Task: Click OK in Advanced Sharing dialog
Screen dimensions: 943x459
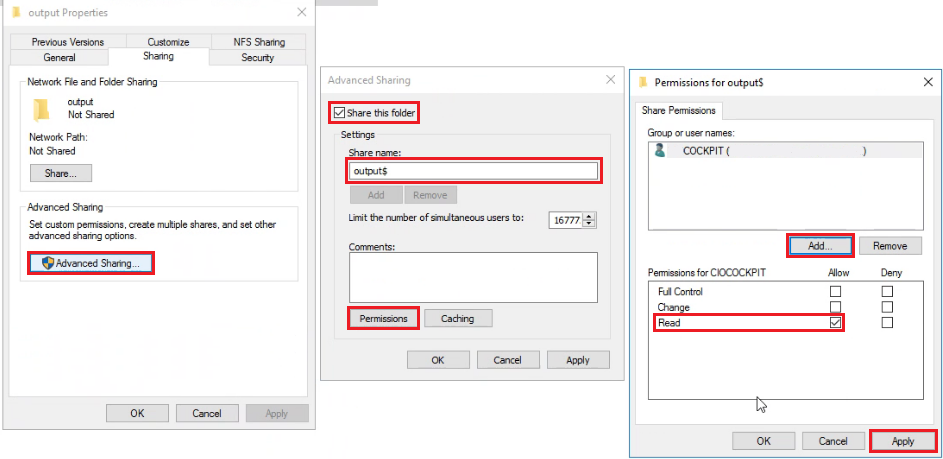Action: (438, 360)
